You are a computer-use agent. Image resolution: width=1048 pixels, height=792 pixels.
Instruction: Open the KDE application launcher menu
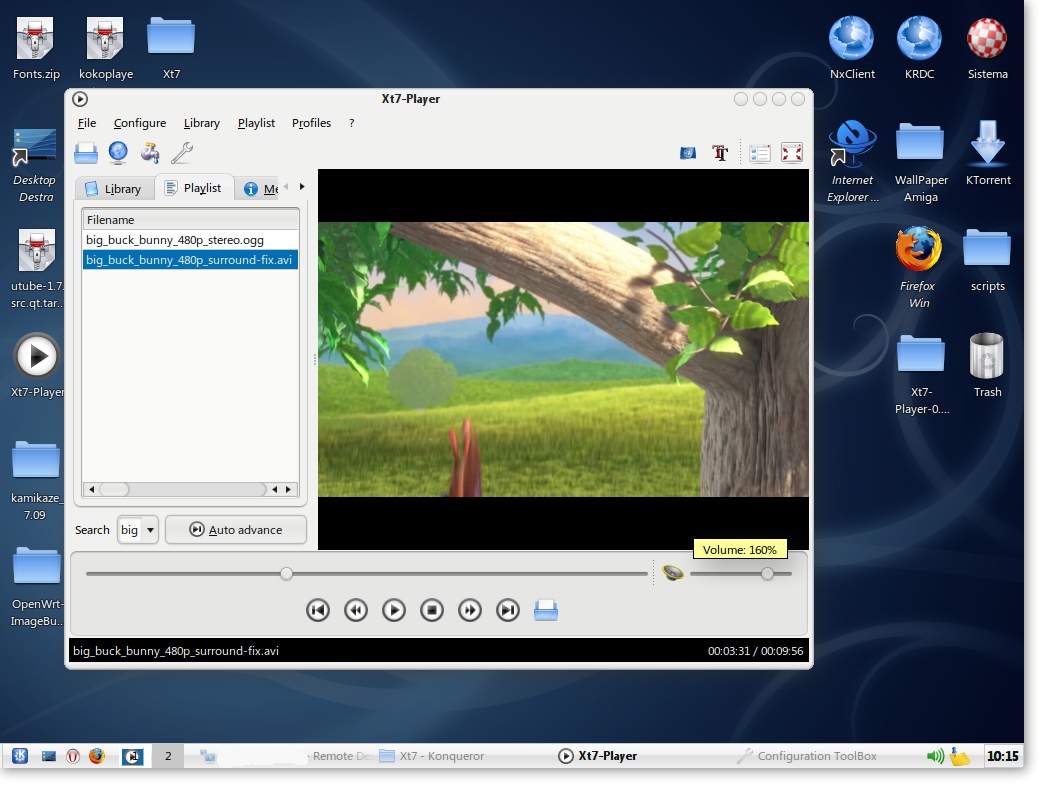tap(20, 756)
